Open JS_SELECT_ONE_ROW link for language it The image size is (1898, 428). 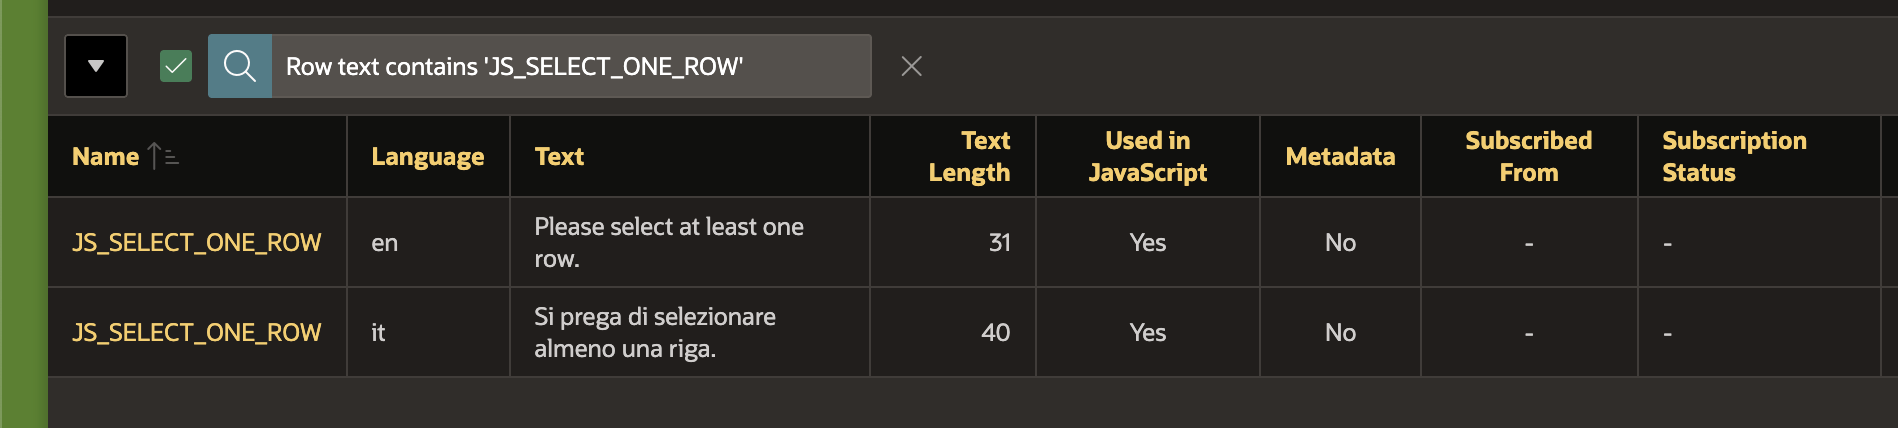[x=196, y=333]
